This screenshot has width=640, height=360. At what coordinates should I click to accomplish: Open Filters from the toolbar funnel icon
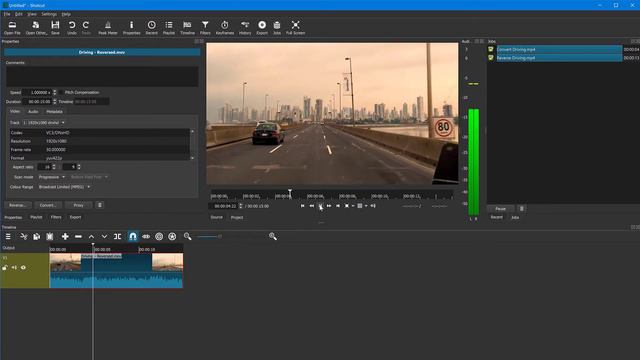(205, 28)
